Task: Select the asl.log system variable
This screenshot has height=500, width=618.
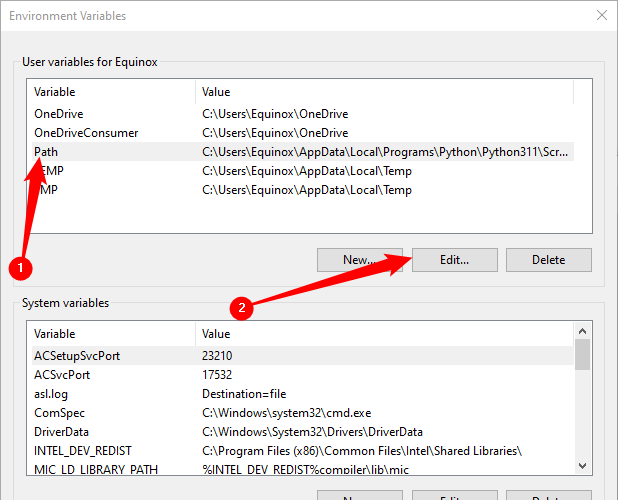Action: (53, 394)
